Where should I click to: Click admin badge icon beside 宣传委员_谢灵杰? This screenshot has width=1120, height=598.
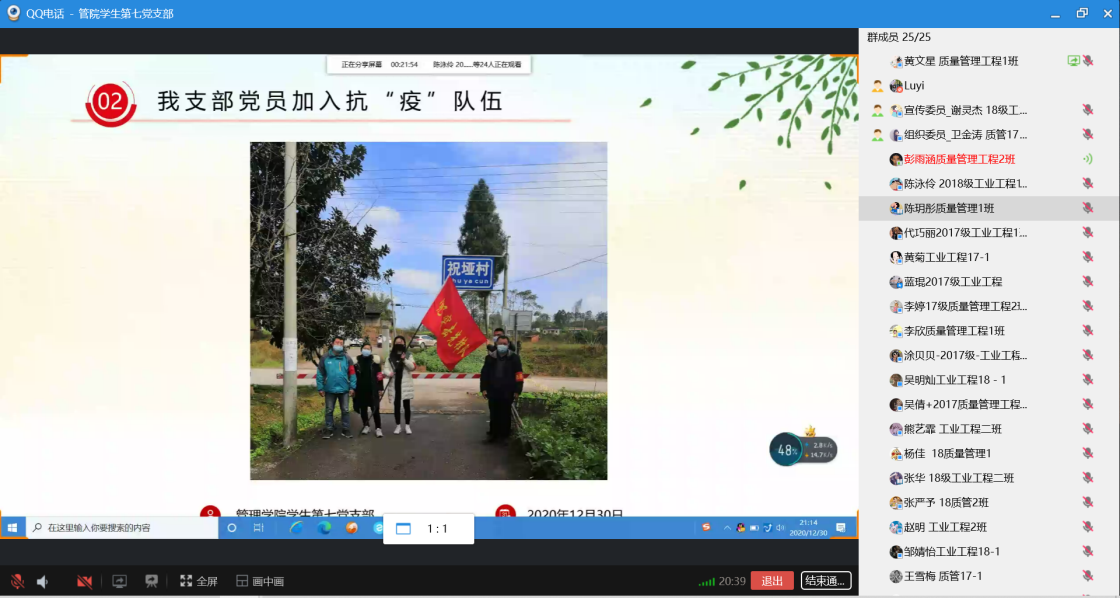coord(877,110)
